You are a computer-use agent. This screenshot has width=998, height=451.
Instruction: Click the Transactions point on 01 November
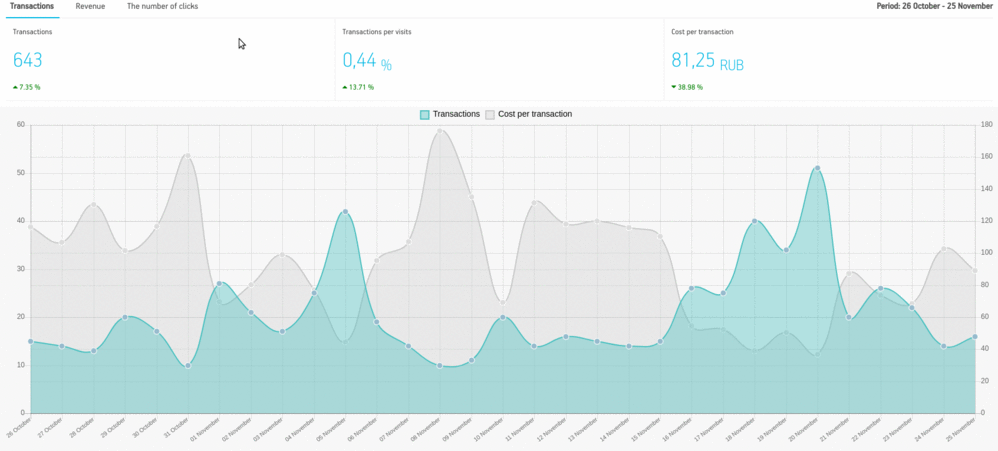(219, 284)
